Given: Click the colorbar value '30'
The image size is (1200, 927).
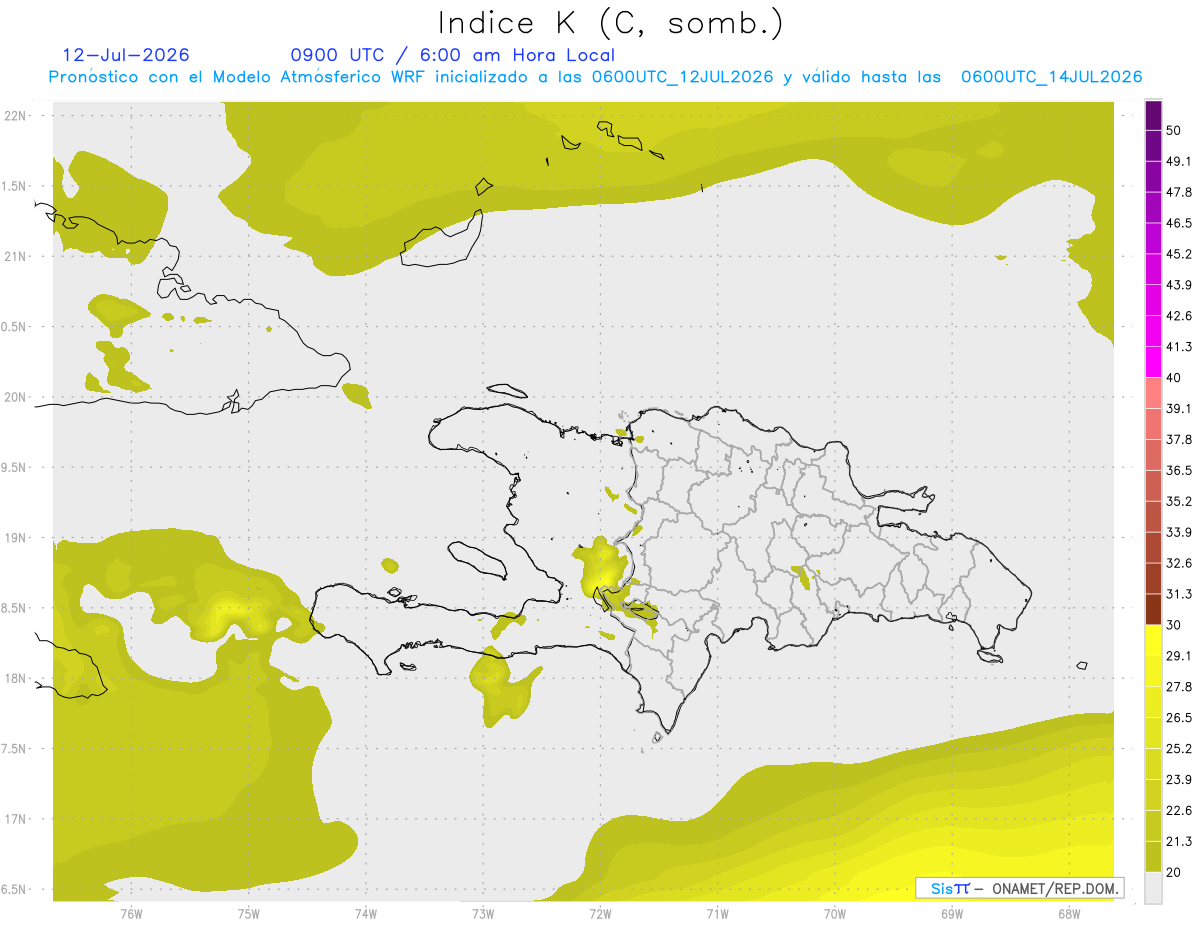Looking at the screenshot, I should (x=1175, y=625).
